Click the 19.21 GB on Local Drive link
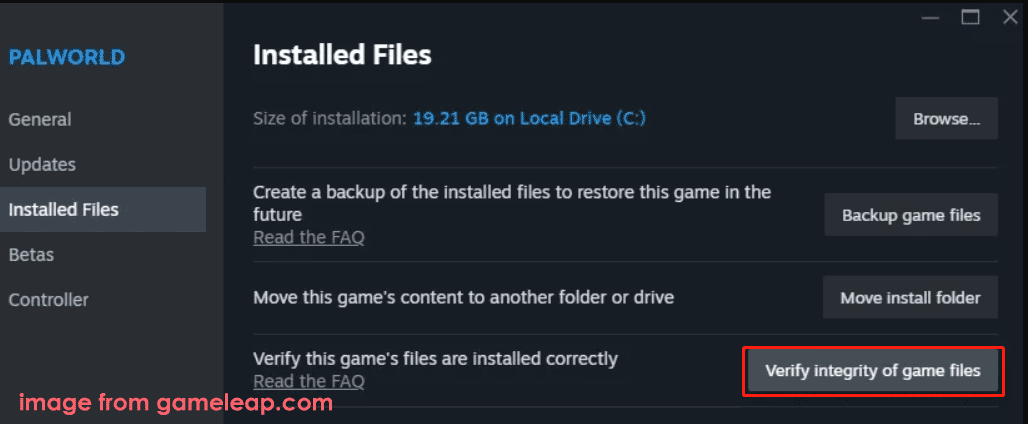Screen dimensions: 1028x424 coord(529,118)
